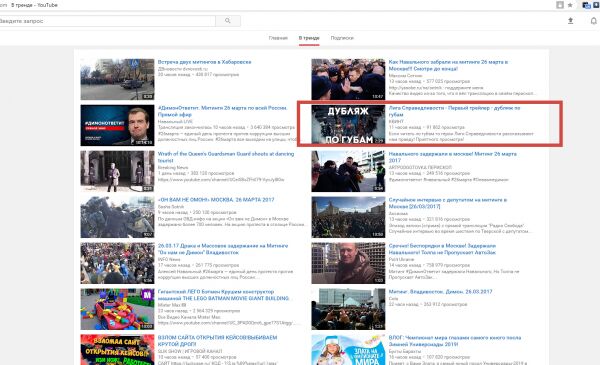Open the notifications bell
Viewport: 600px width, 365px height.
click(593, 21)
